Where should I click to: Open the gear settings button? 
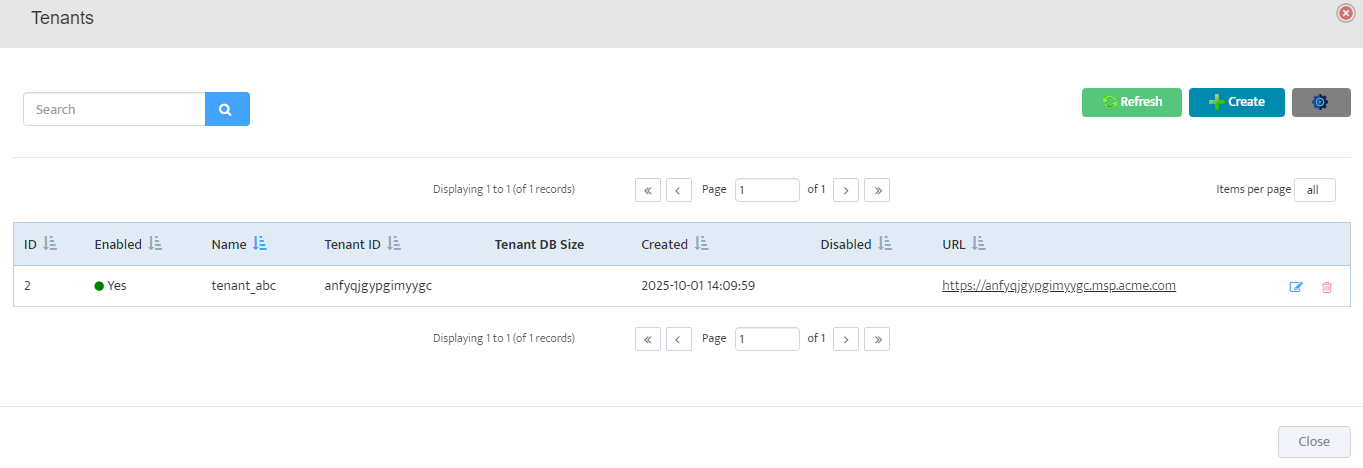[1320, 102]
